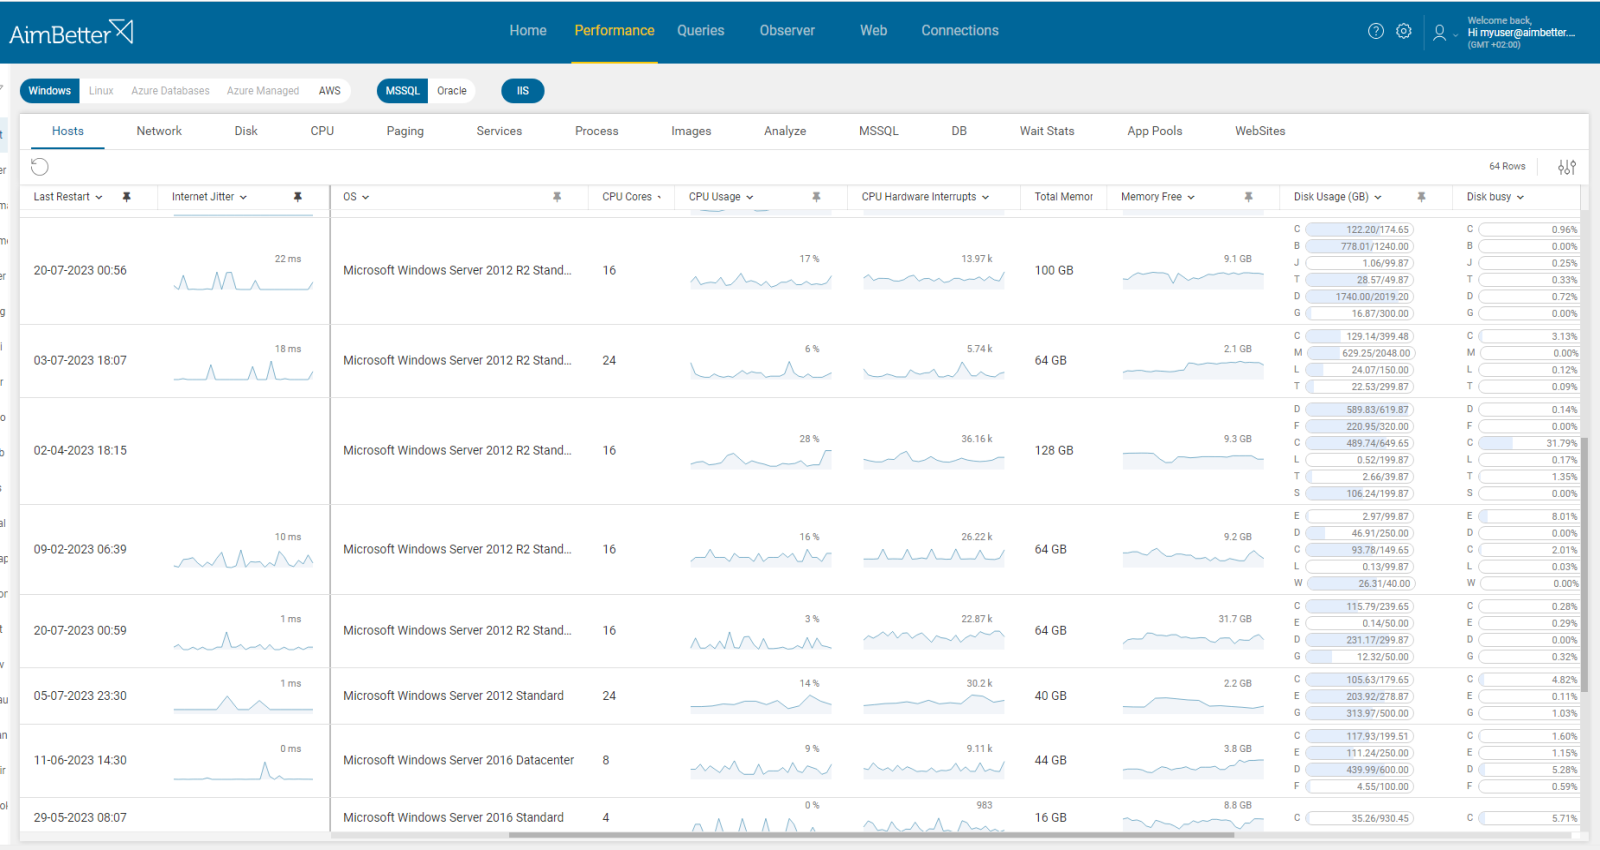Image resolution: width=1600 pixels, height=850 pixels.
Task: Click the AimBetter logo
Action: [x=71, y=32]
